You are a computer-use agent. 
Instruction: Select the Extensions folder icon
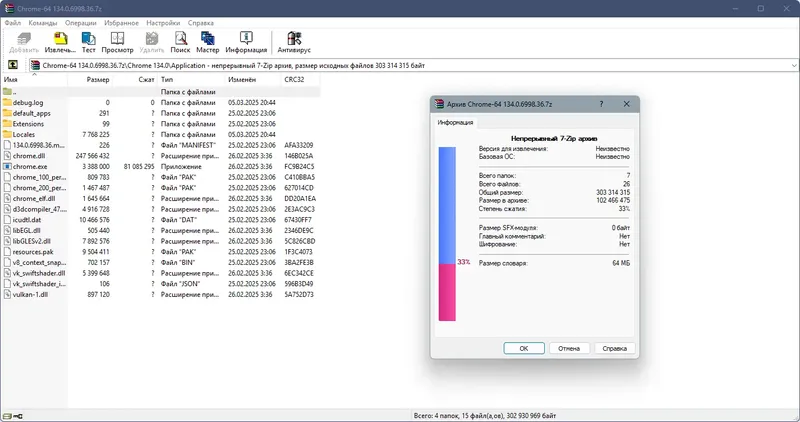click(7, 124)
